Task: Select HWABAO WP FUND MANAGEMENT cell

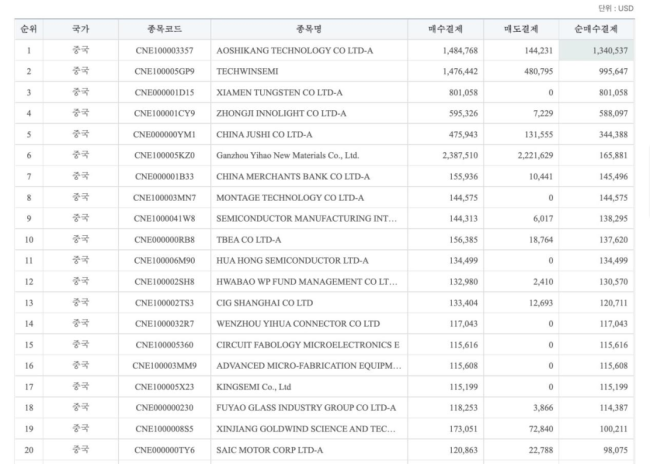Action: pyautogui.click(x=309, y=282)
